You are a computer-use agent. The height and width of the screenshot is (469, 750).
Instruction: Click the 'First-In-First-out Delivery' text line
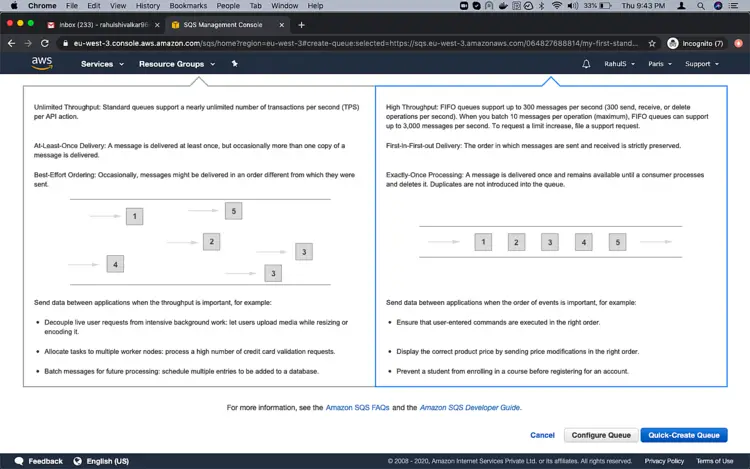pos(533,145)
